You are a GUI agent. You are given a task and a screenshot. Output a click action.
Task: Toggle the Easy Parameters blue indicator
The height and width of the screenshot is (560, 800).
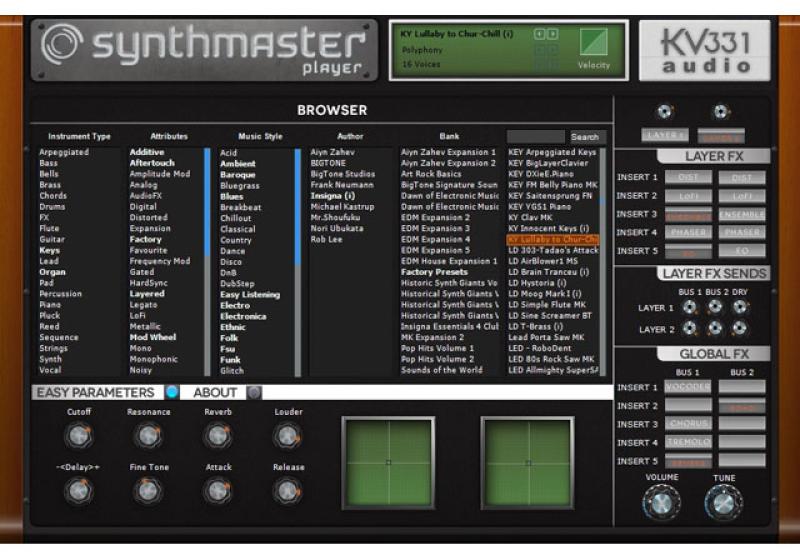(x=172, y=392)
